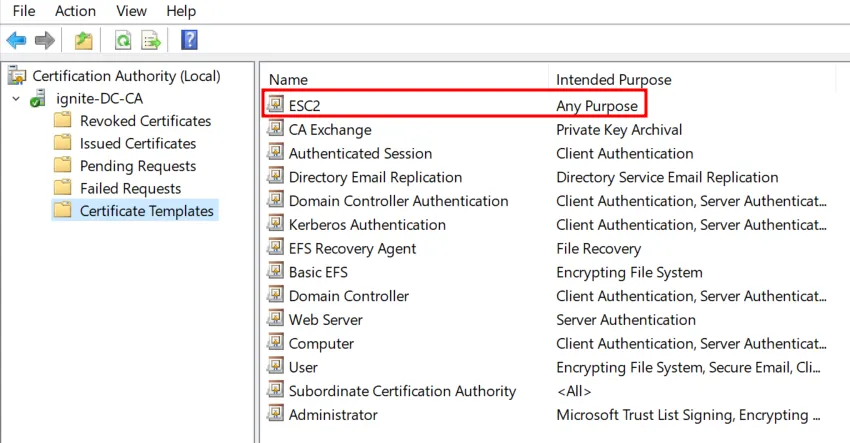Image resolution: width=850 pixels, height=443 pixels.
Task: Open the File menu
Action: pyautogui.click(x=24, y=11)
